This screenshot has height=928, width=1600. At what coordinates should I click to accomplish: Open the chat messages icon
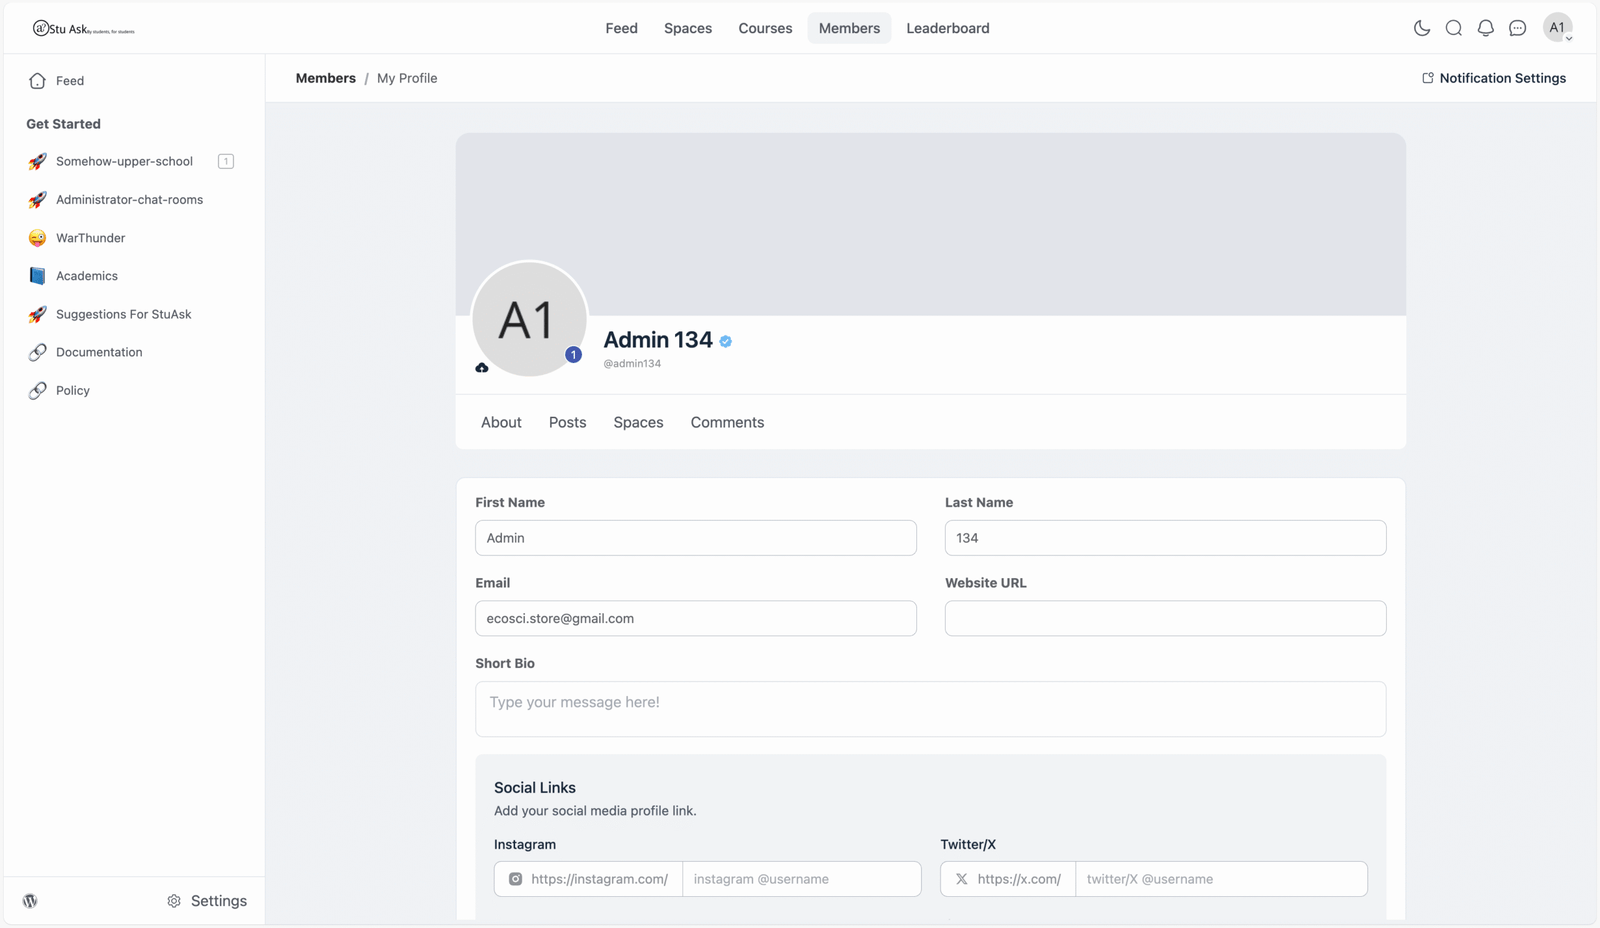pos(1517,28)
